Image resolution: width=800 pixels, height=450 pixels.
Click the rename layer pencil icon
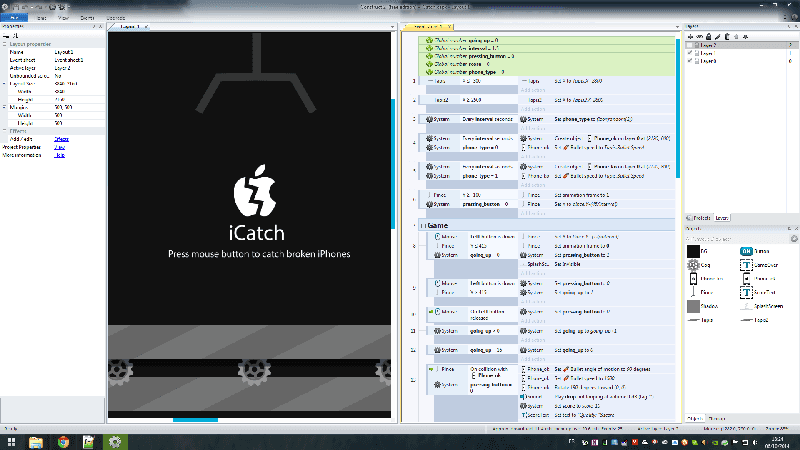(x=718, y=37)
